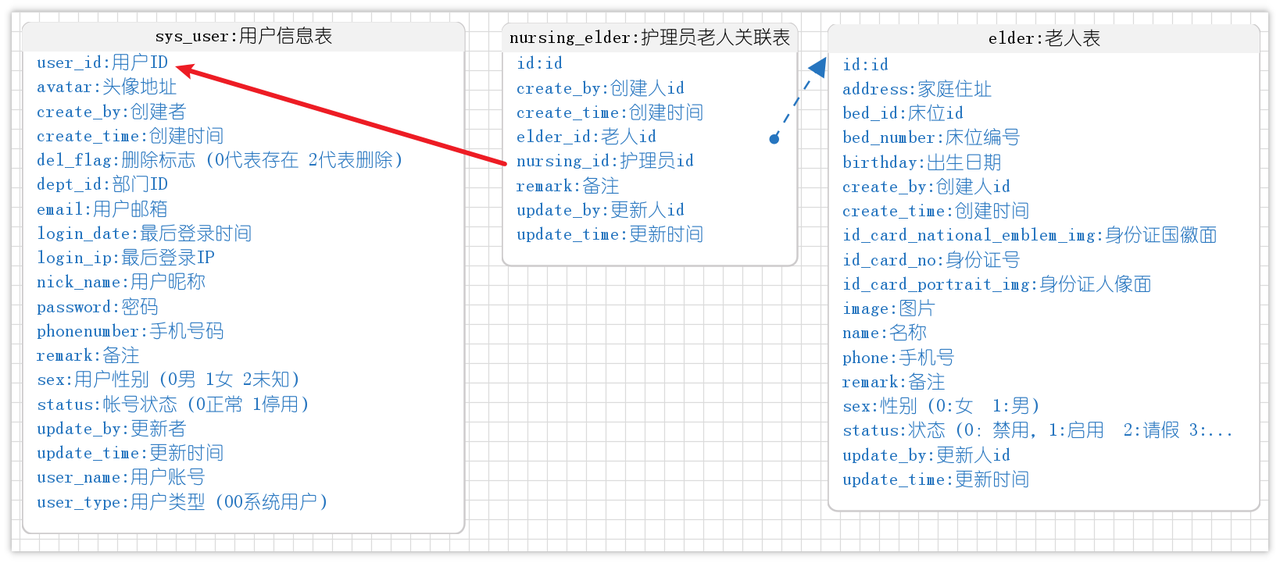Viewport: 1280px width, 563px height.
Task: Select status:帐号状态 field in sys_user
Action: coord(174,404)
